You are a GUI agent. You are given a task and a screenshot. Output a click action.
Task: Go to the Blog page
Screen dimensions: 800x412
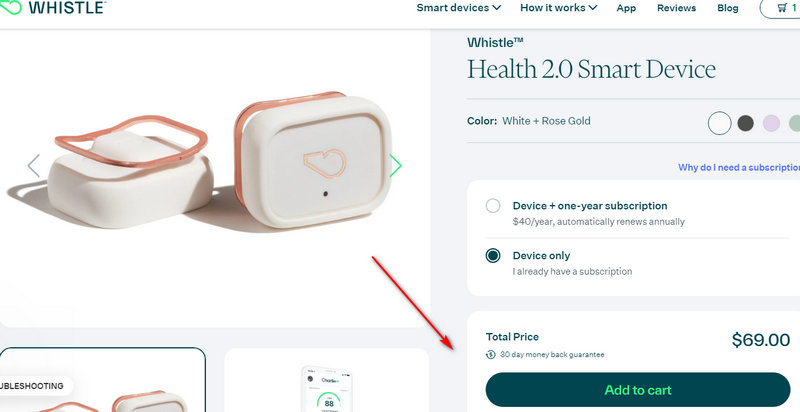(x=728, y=8)
